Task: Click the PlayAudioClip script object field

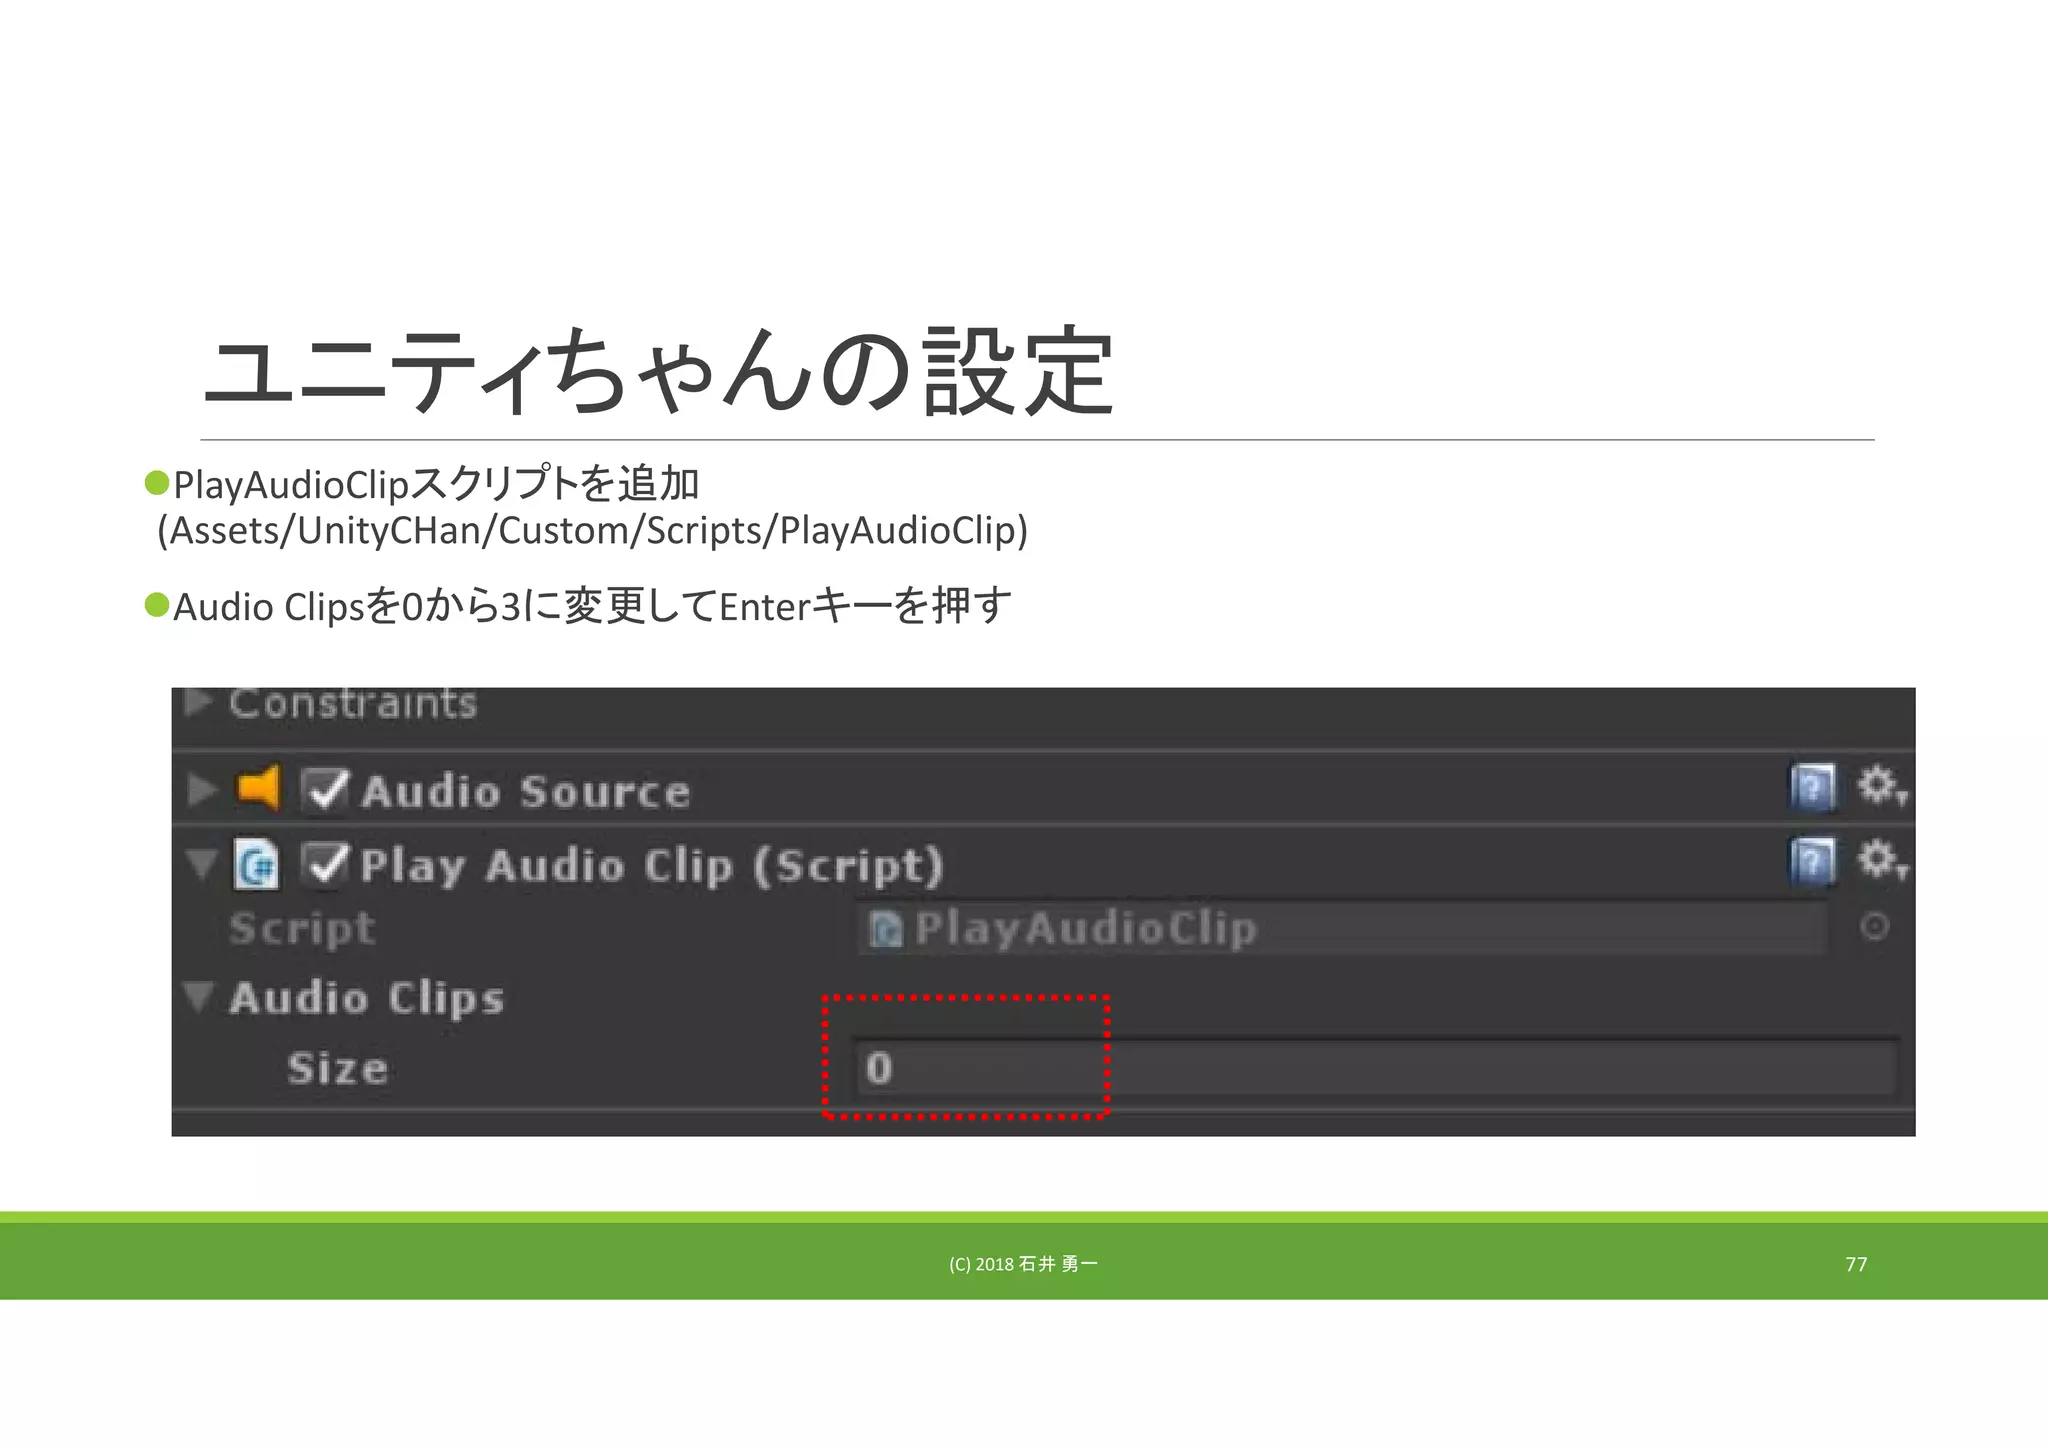Action: [1342, 928]
